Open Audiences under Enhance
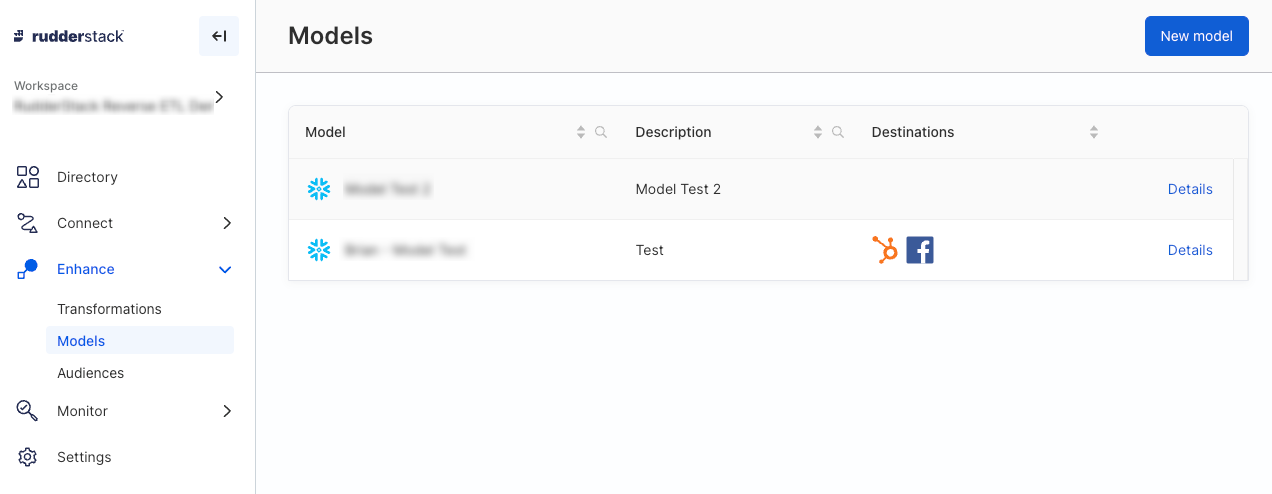 [x=91, y=373]
